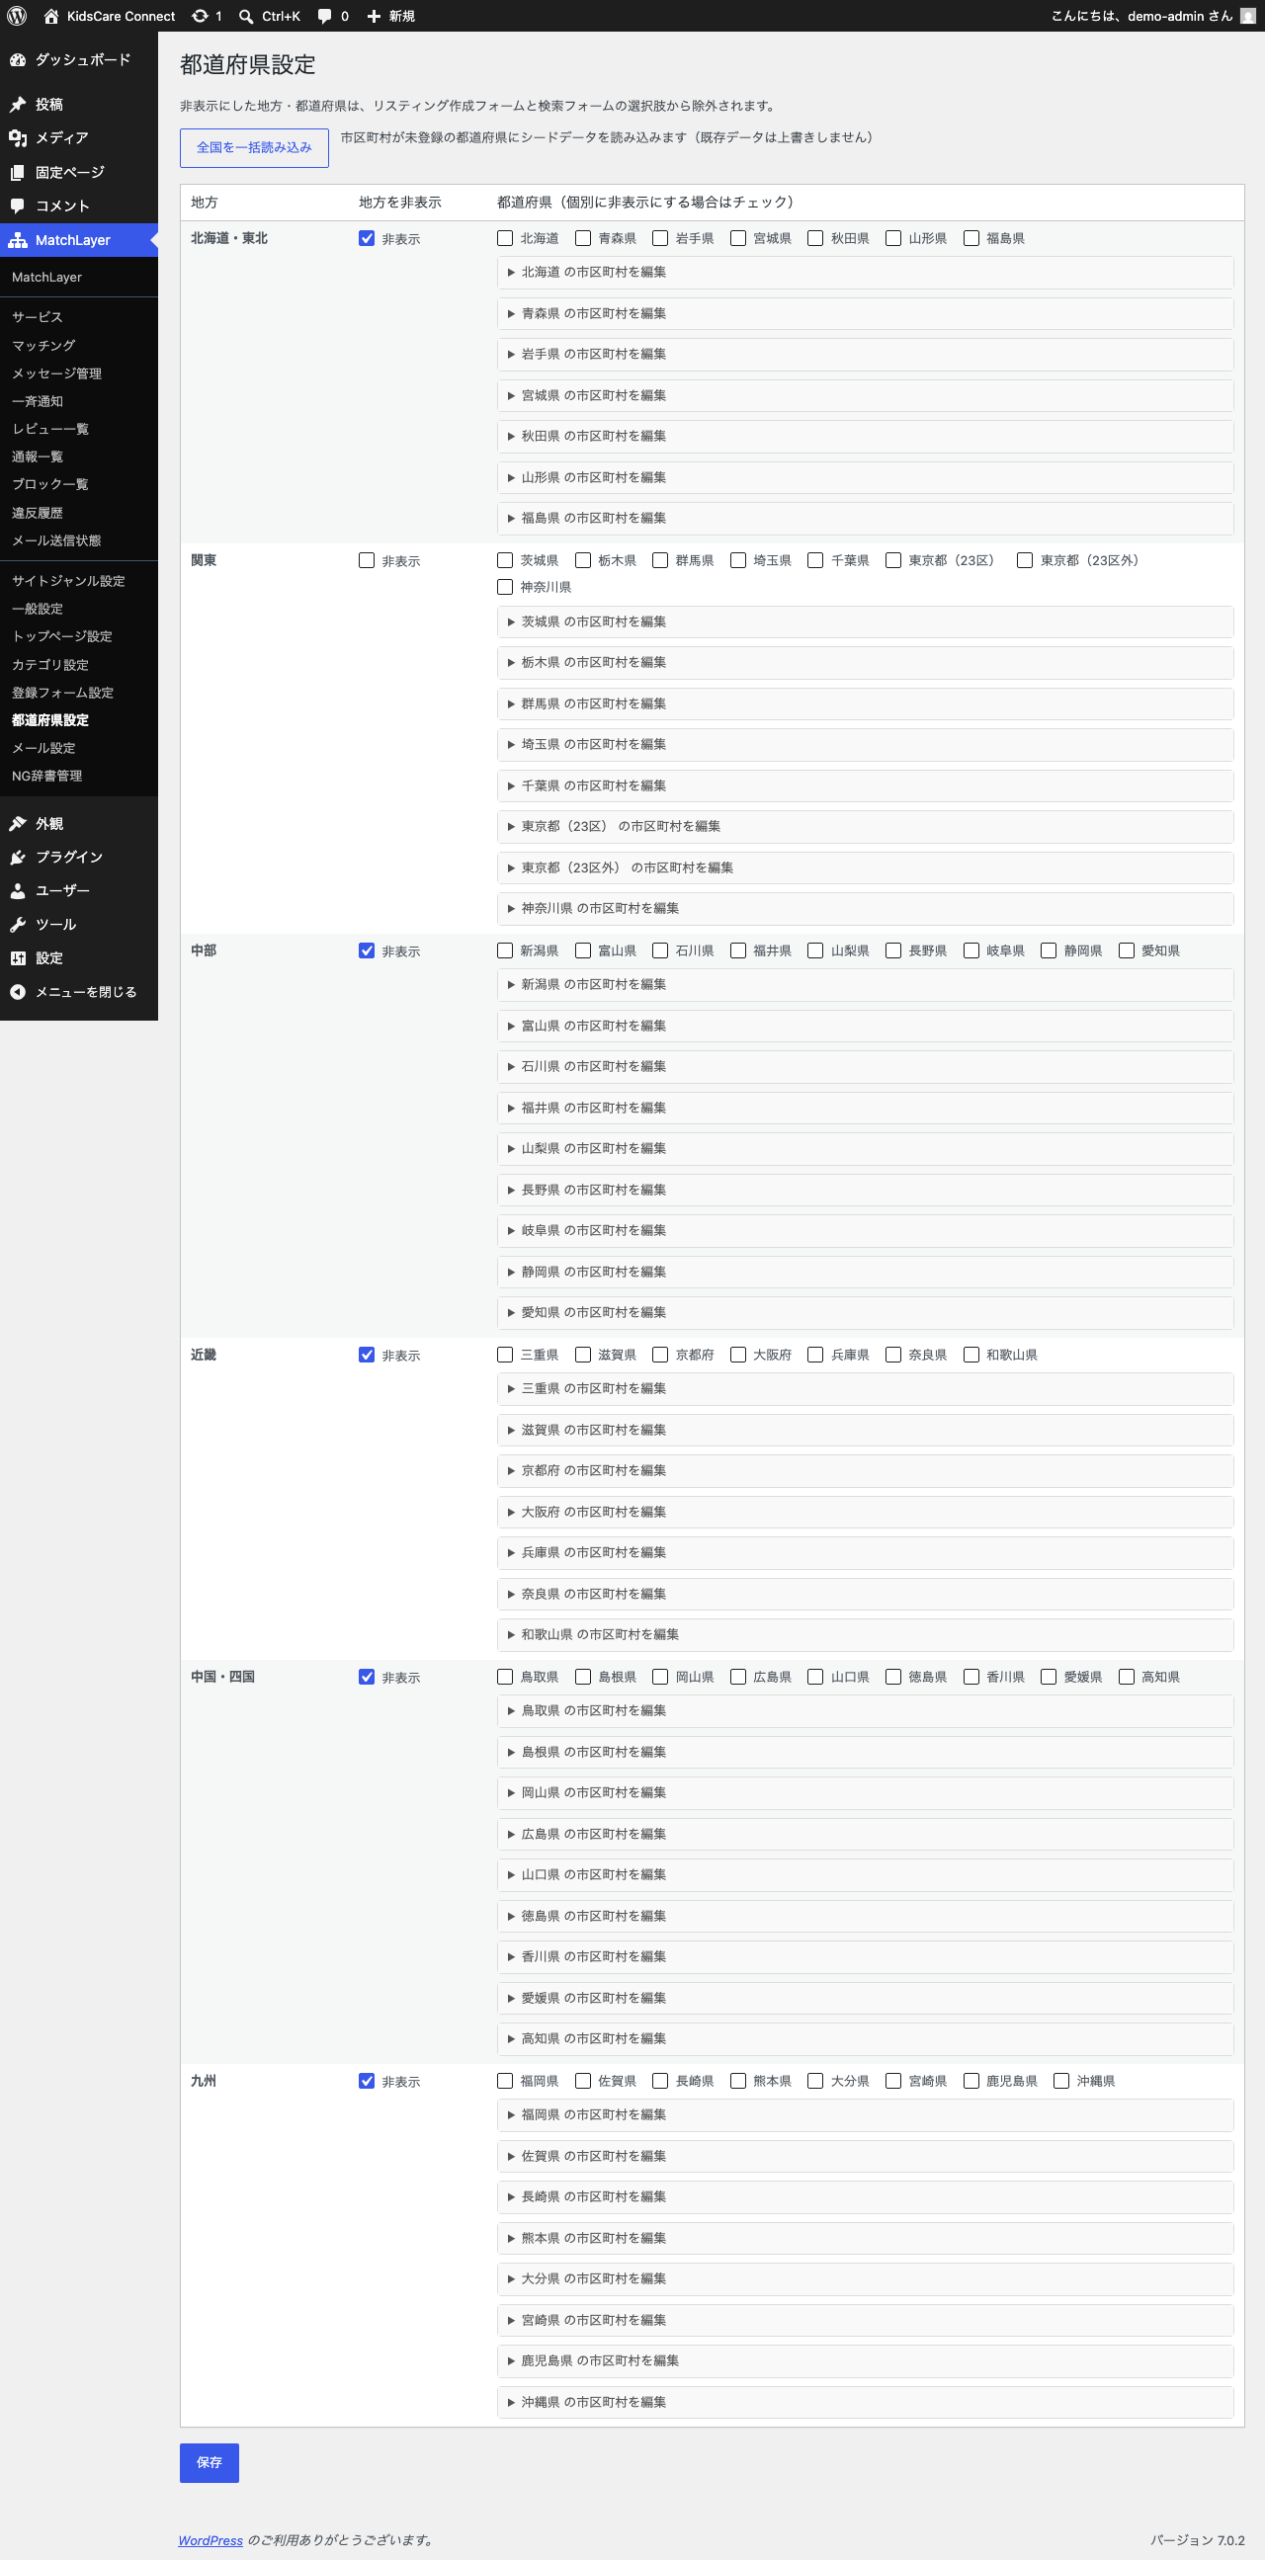Uncheck 非表示 for 九州 region
The image size is (1265, 2560).
point(367,2081)
